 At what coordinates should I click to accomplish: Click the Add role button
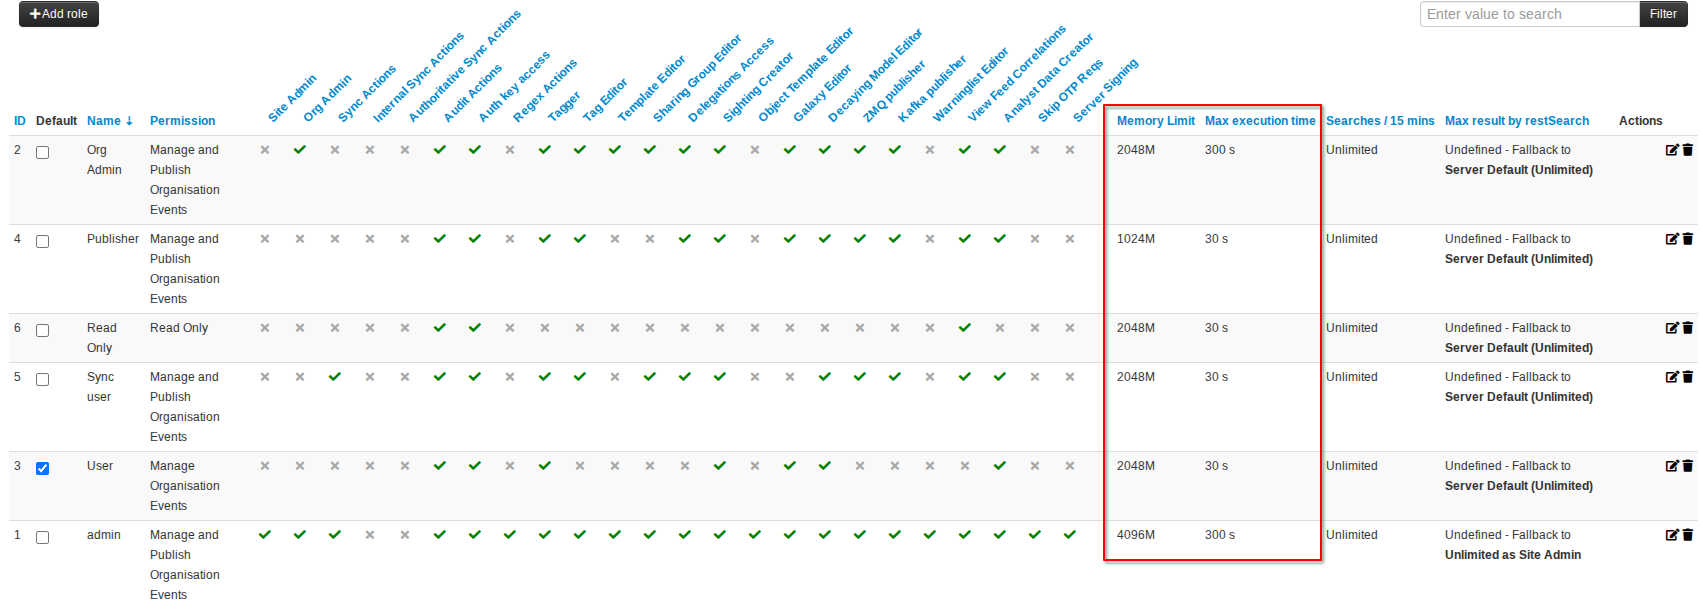point(59,14)
